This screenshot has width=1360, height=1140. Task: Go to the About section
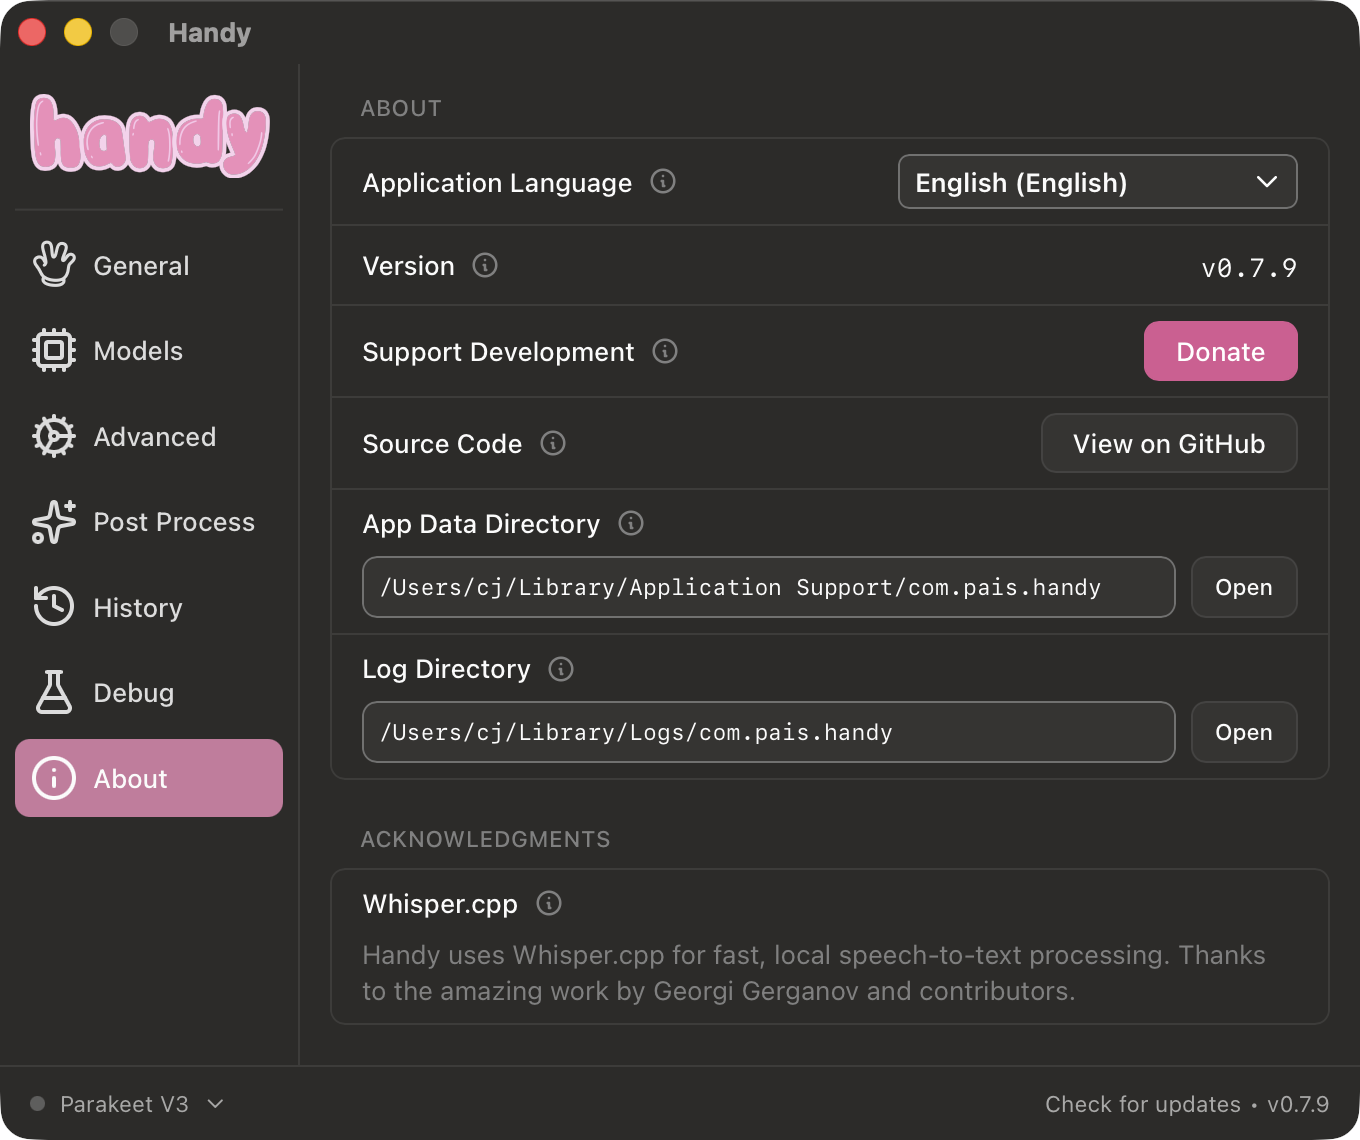pyautogui.click(x=148, y=778)
